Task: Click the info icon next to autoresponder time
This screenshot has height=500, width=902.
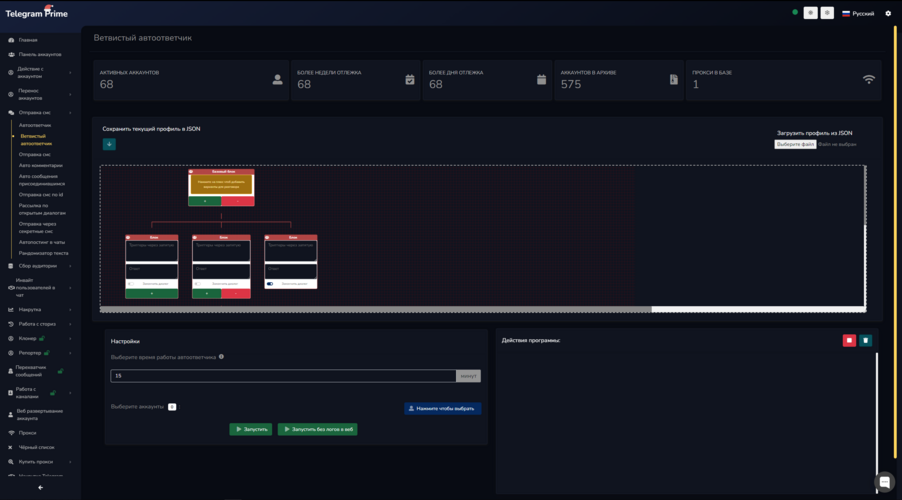Action: pos(221,357)
